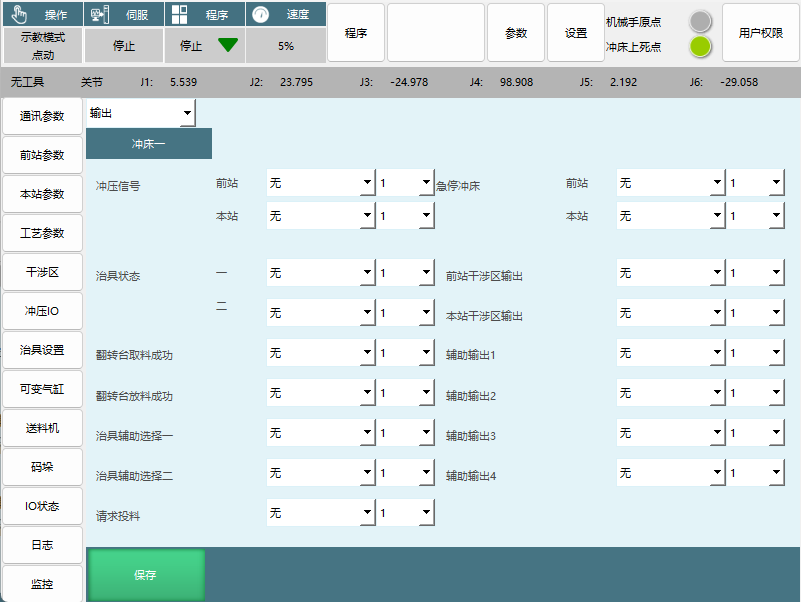Switch to the 冲床一 tab
The image size is (801, 602).
pos(149,144)
